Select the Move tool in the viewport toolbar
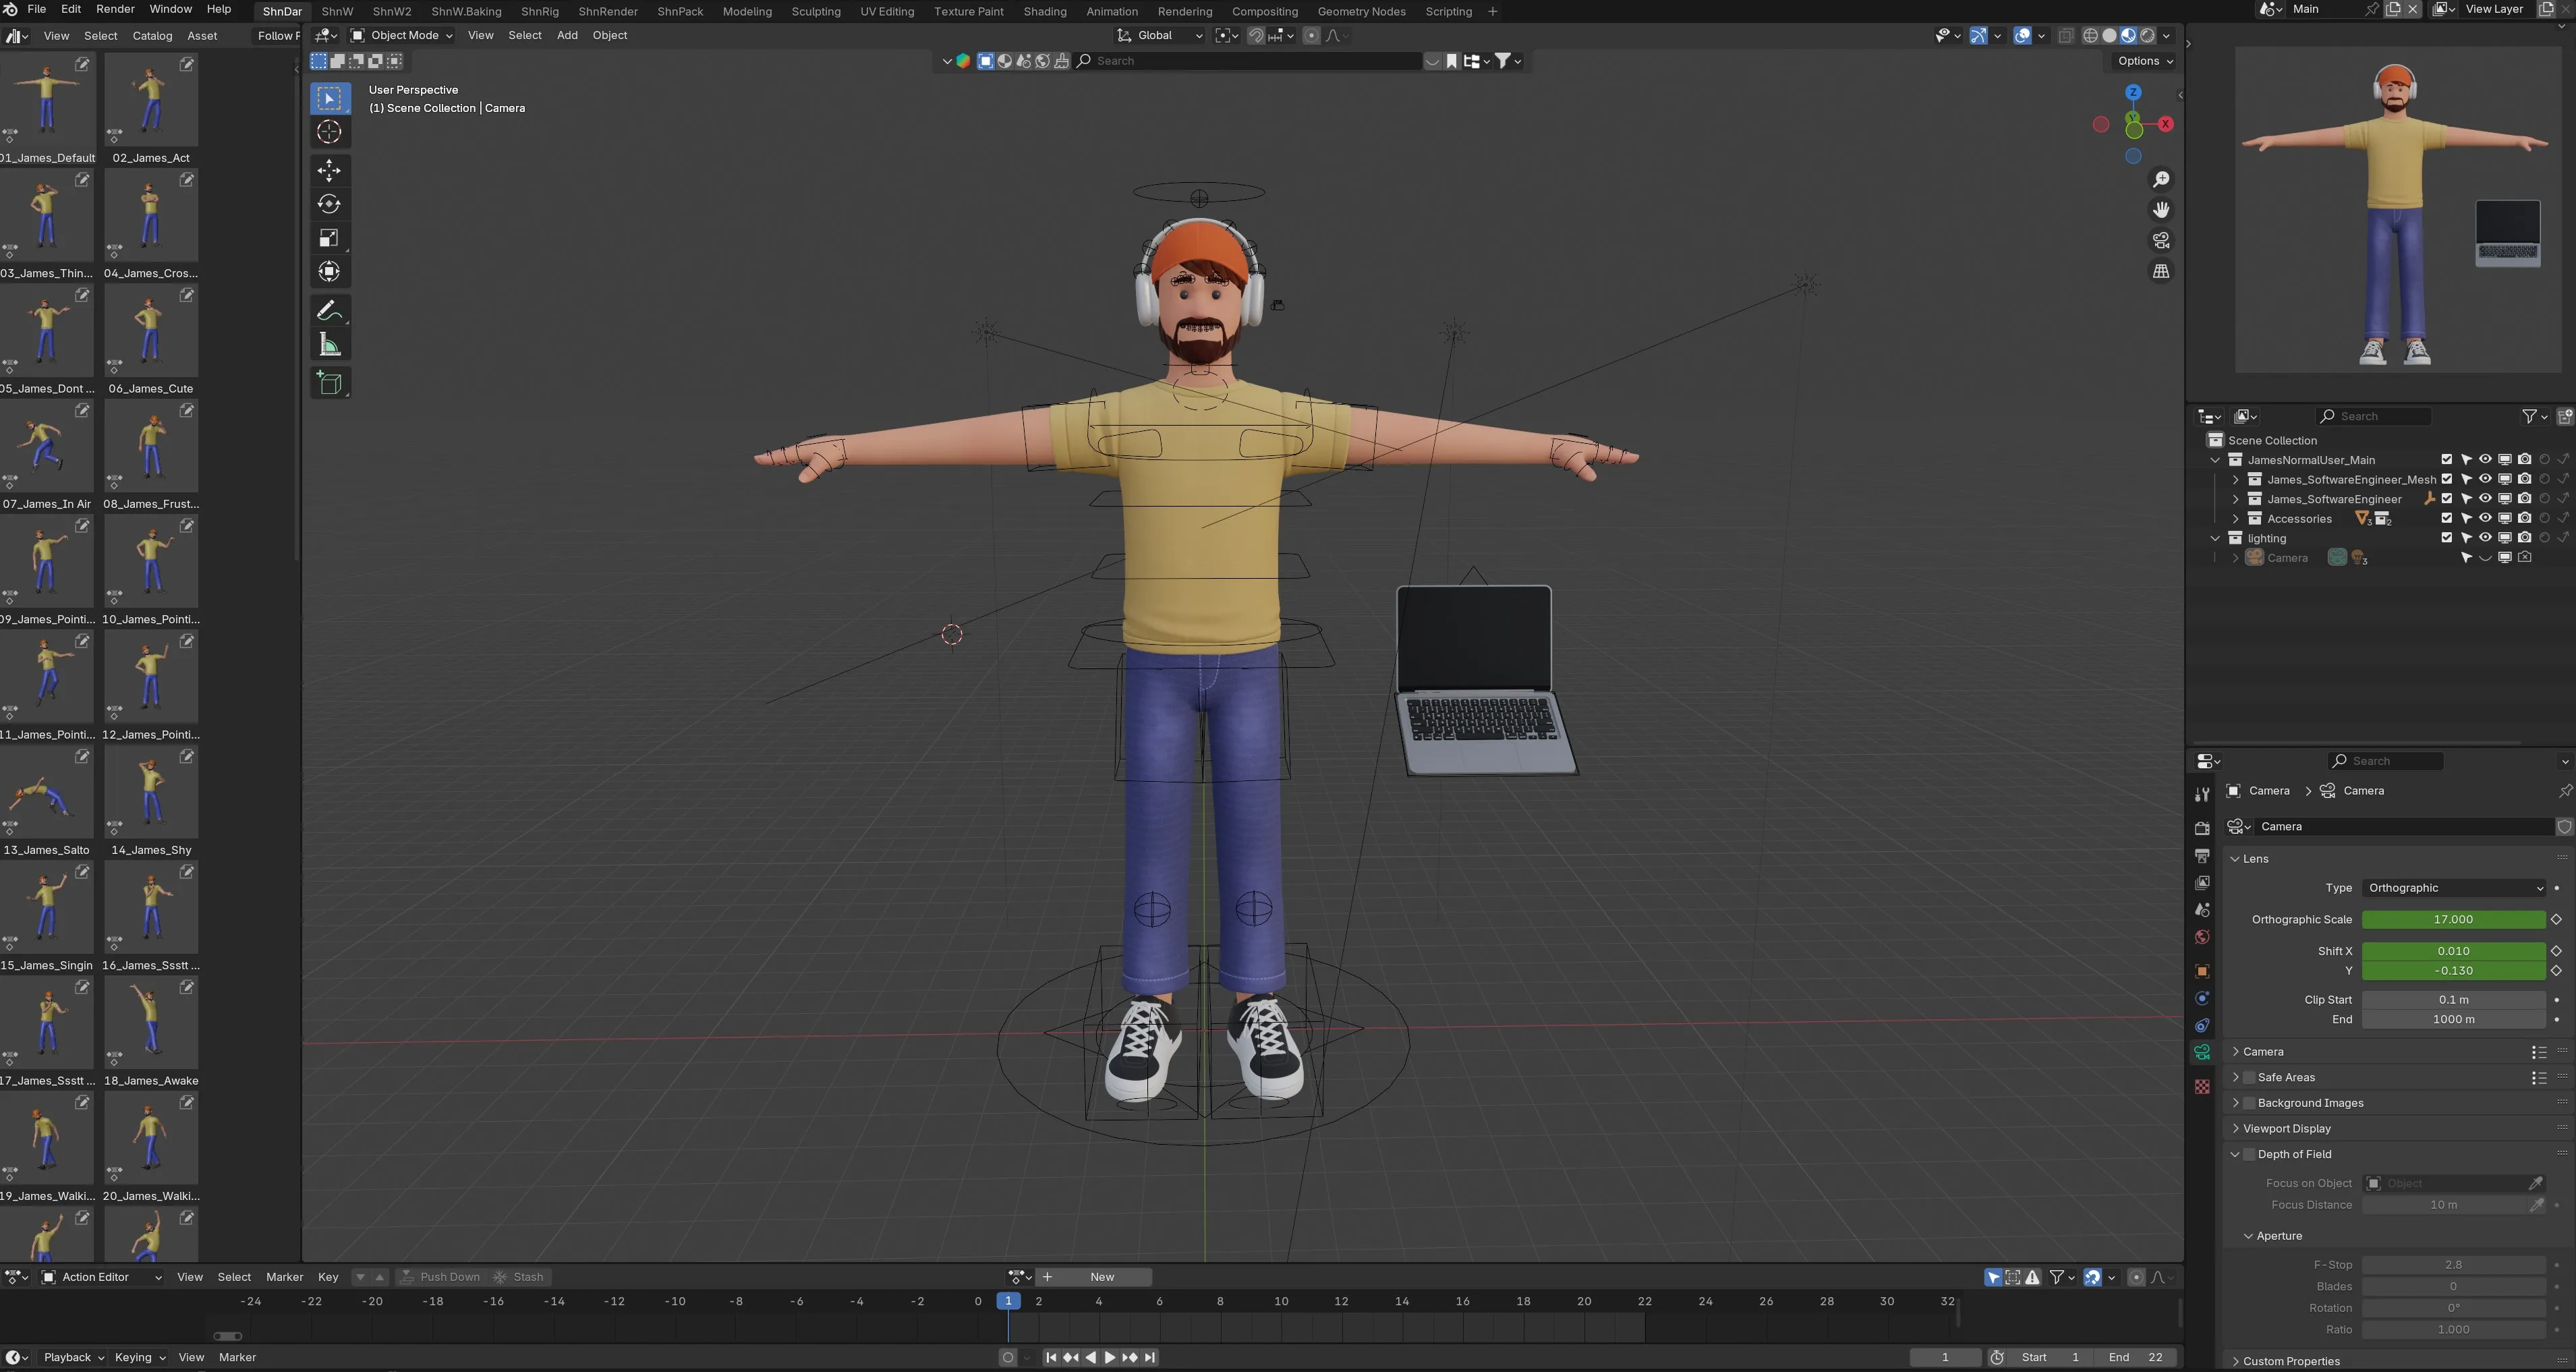This screenshot has height=1372, width=2576. click(330, 170)
